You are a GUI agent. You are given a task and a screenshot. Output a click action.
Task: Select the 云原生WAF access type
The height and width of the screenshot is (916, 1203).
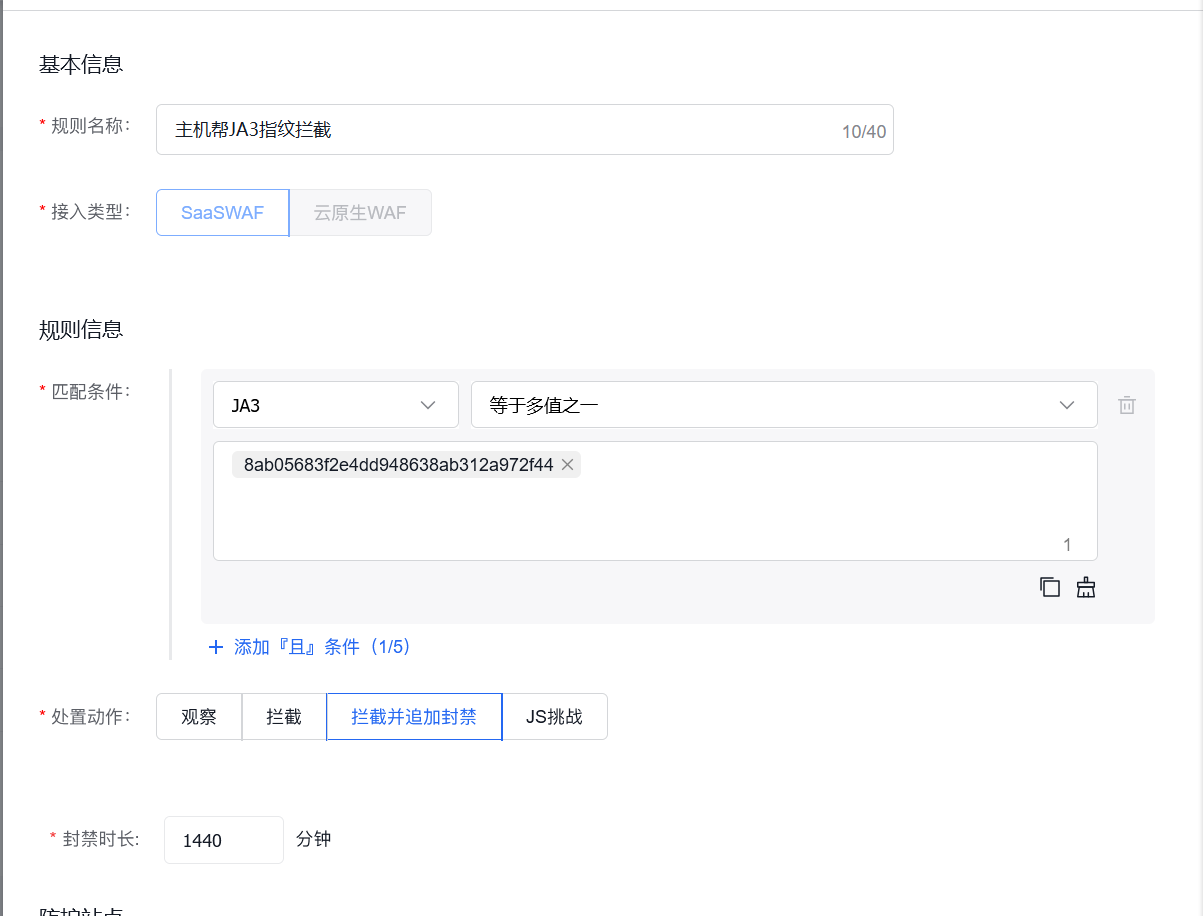point(360,212)
